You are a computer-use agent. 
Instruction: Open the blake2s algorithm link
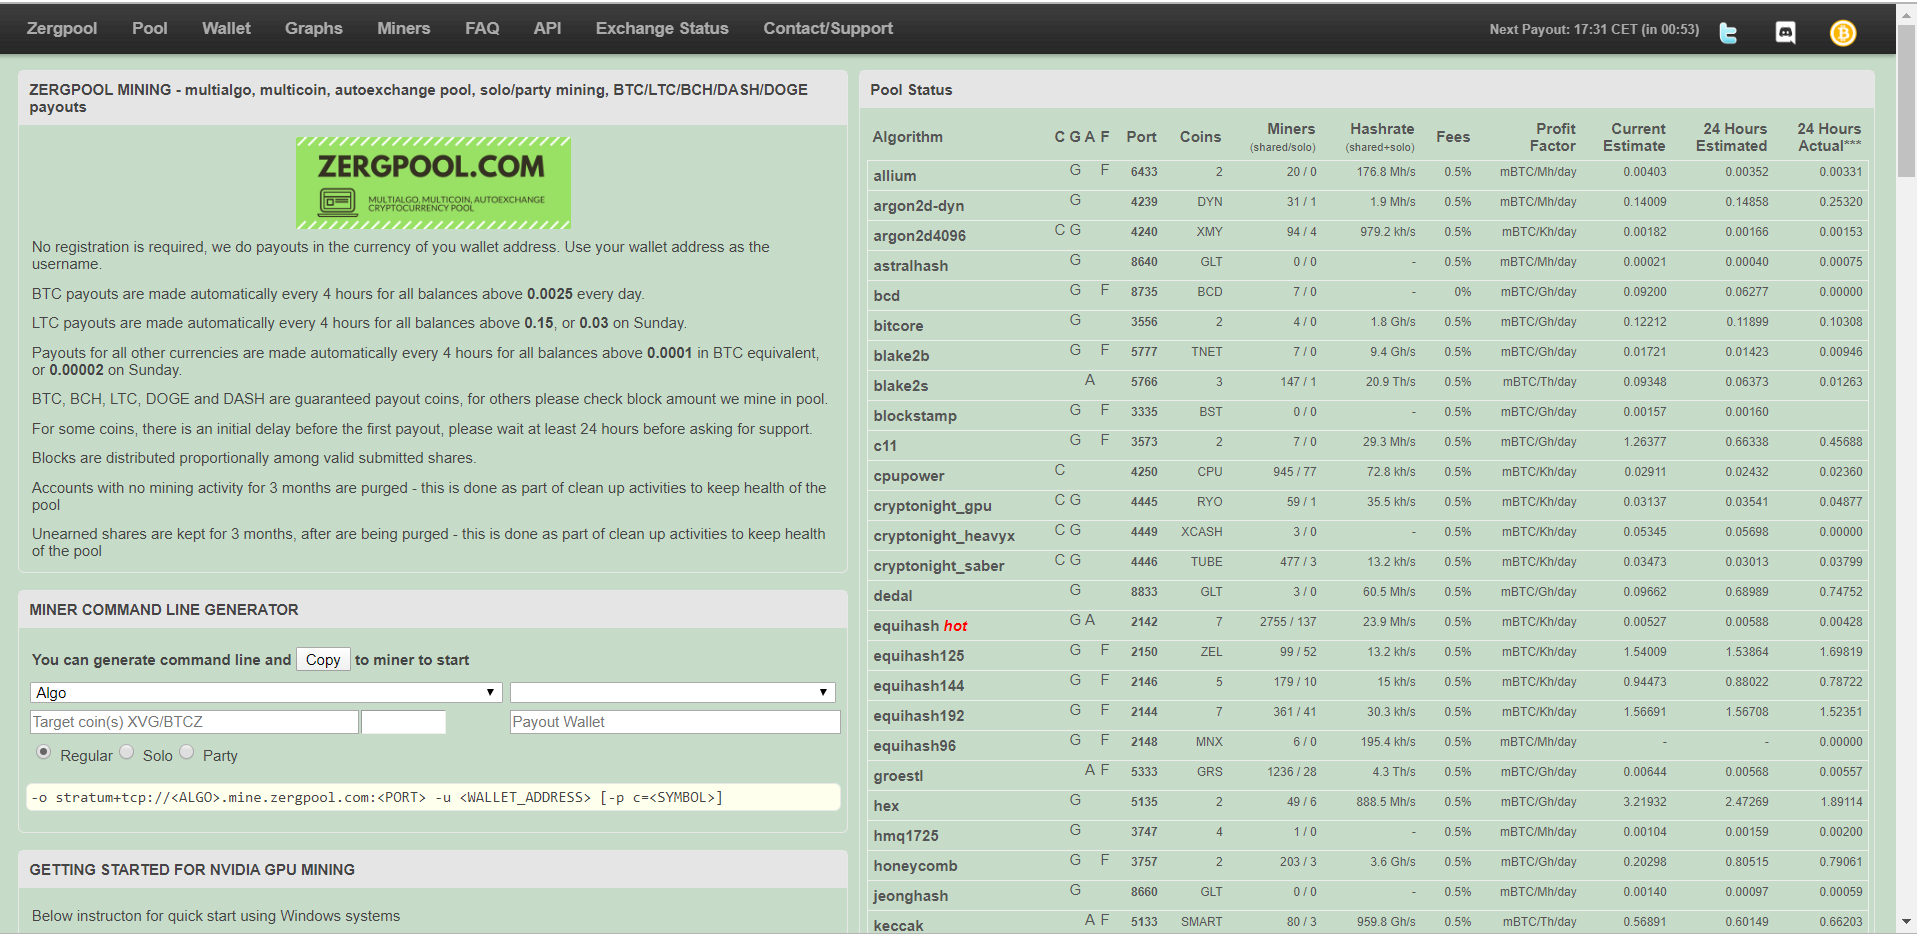(901, 386)
